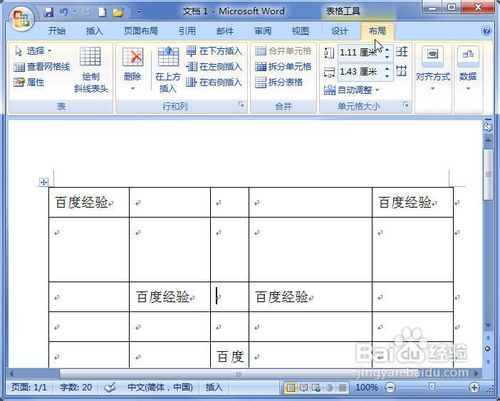500x401 pixels.
Task: Open 邮件 tab
Action: tap(225, 31)
